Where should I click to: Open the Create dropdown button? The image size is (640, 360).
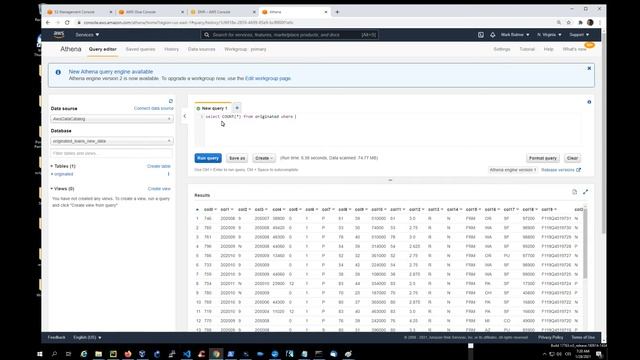[x=264, y=158]
